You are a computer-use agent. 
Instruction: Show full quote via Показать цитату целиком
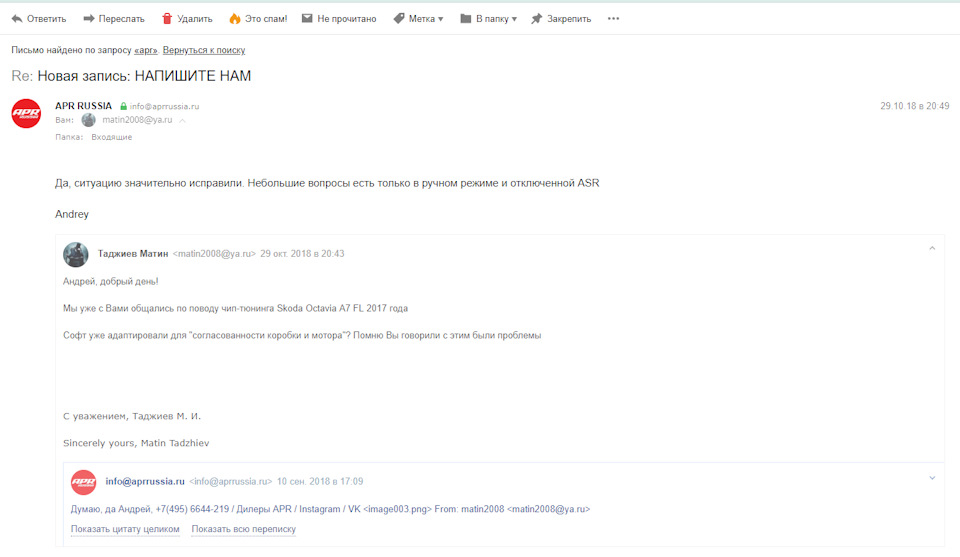tap(125, 529)
